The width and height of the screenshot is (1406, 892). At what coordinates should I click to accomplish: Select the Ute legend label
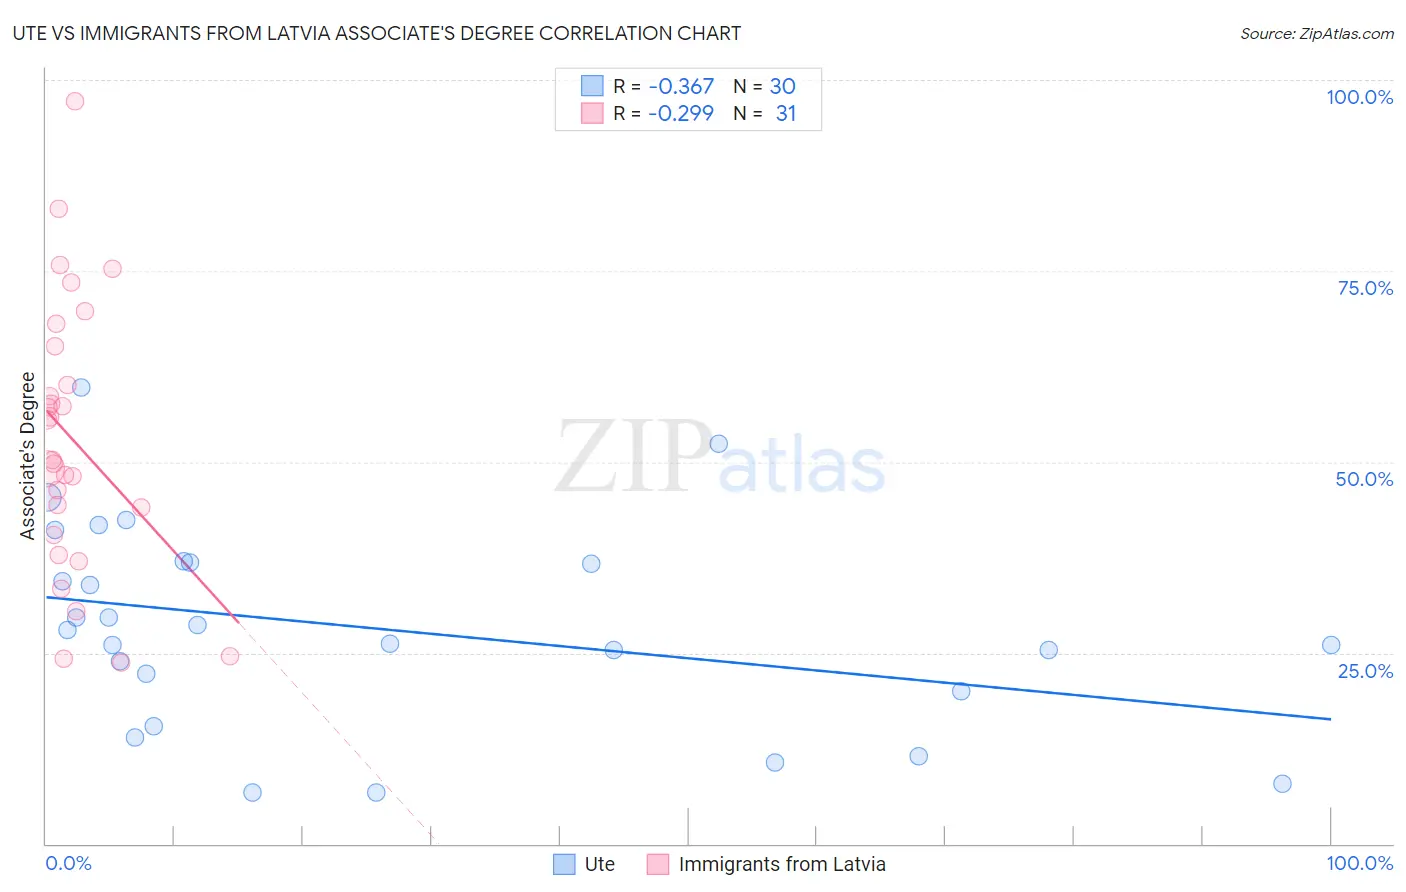[599, 864]
